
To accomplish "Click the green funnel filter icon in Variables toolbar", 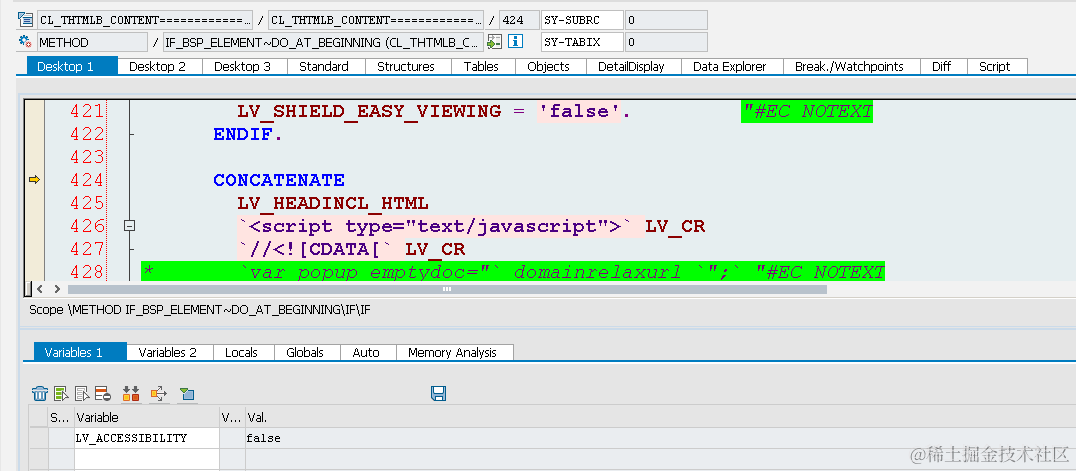I will (x=187, y=393).
